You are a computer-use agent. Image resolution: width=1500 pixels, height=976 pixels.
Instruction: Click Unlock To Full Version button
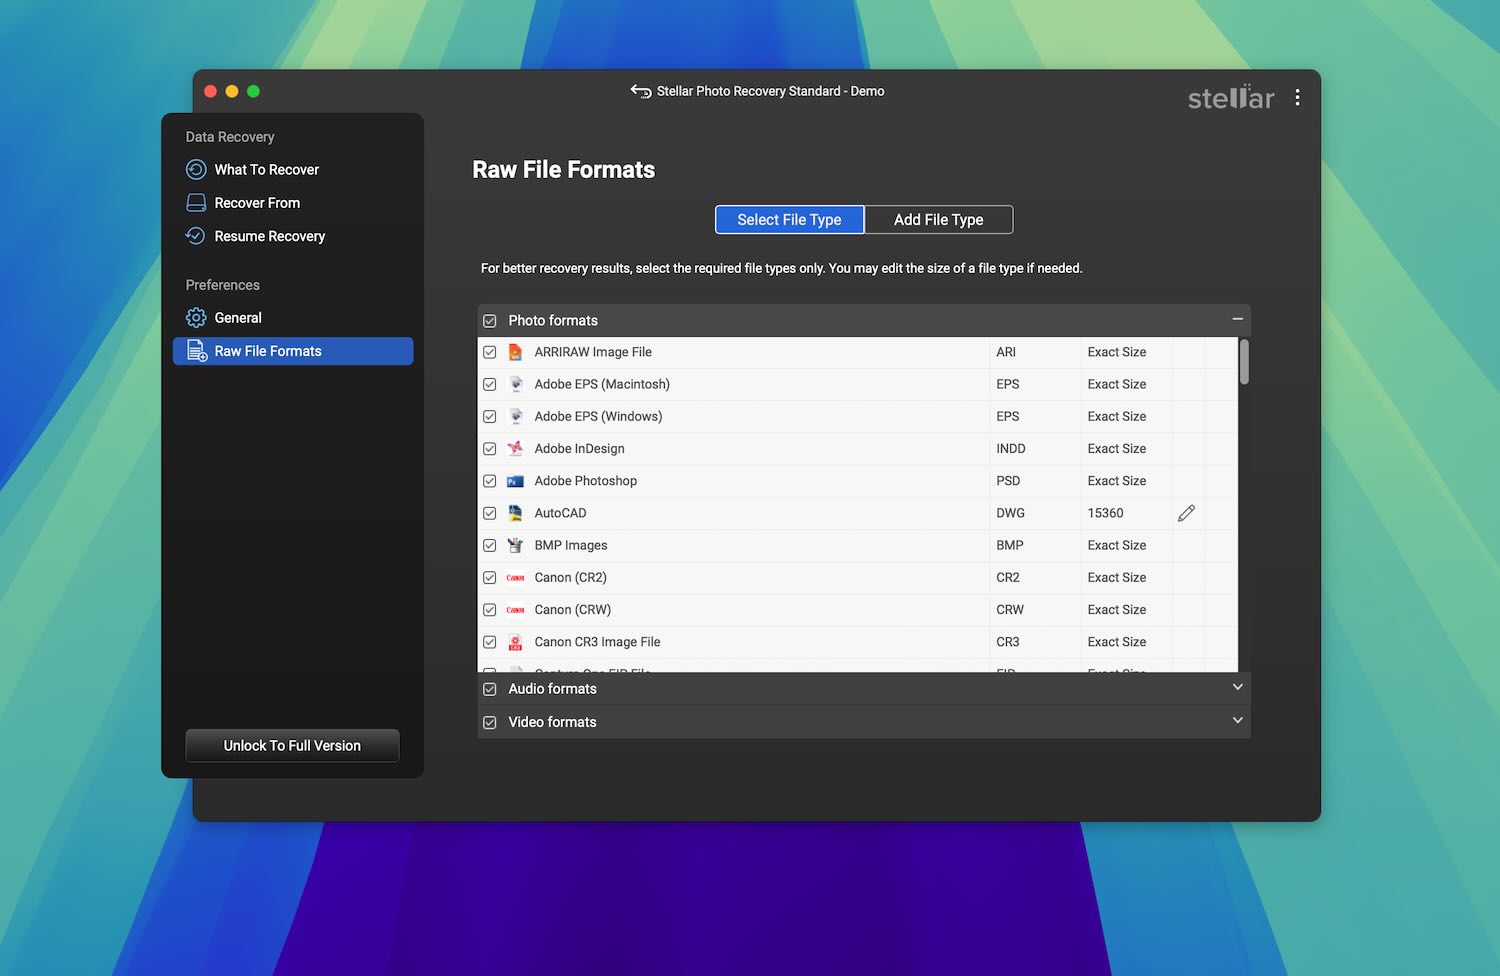292,746
